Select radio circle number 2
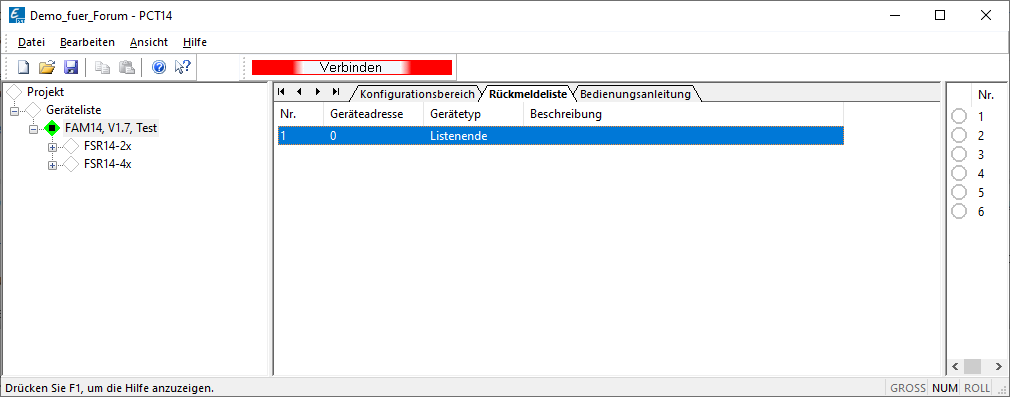 [x=959, y=135]
